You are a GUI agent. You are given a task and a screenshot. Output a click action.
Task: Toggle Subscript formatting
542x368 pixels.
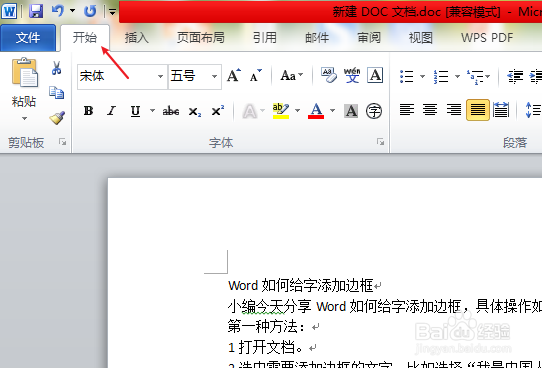click(x=195, y=111)
